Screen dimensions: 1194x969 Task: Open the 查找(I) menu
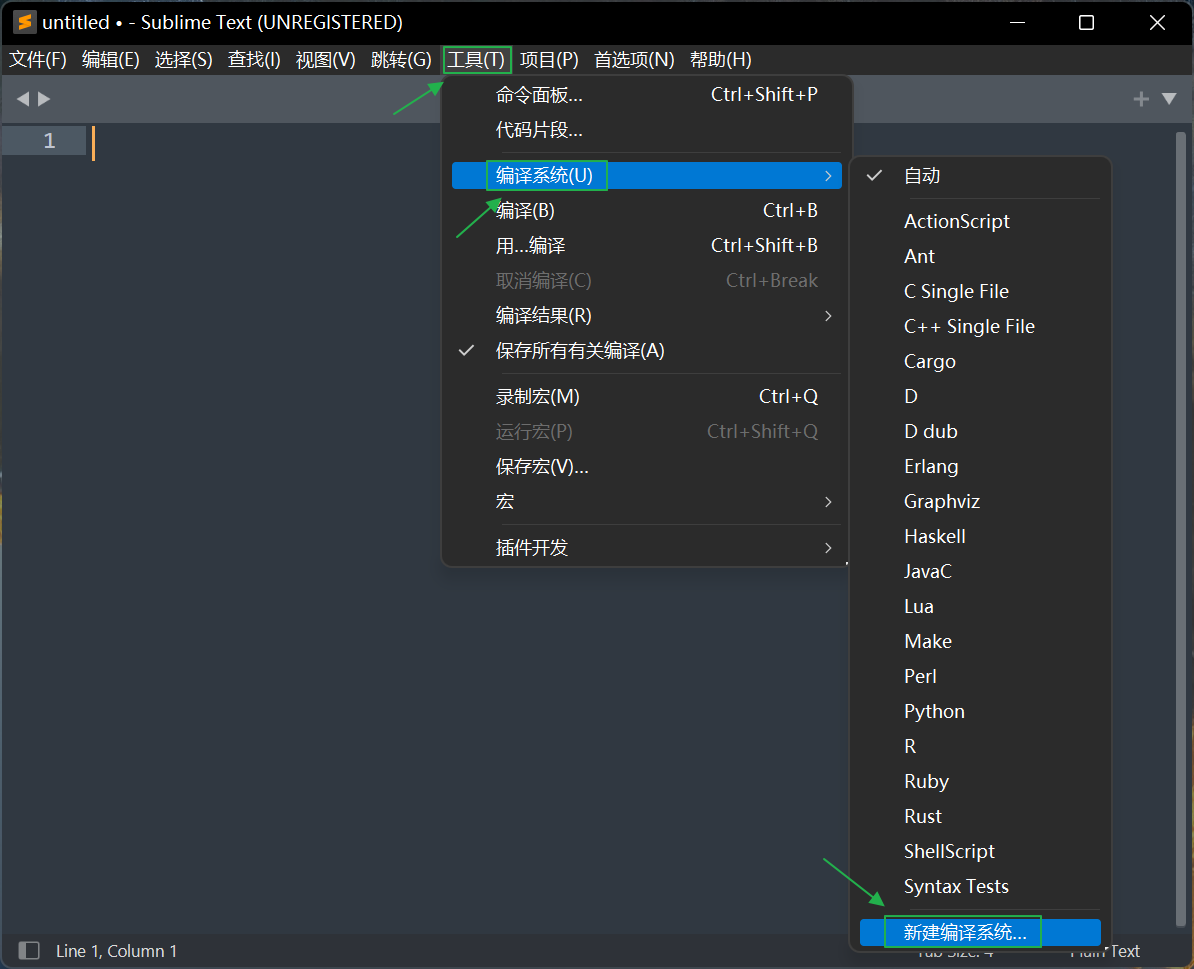(x=254, y=59)
